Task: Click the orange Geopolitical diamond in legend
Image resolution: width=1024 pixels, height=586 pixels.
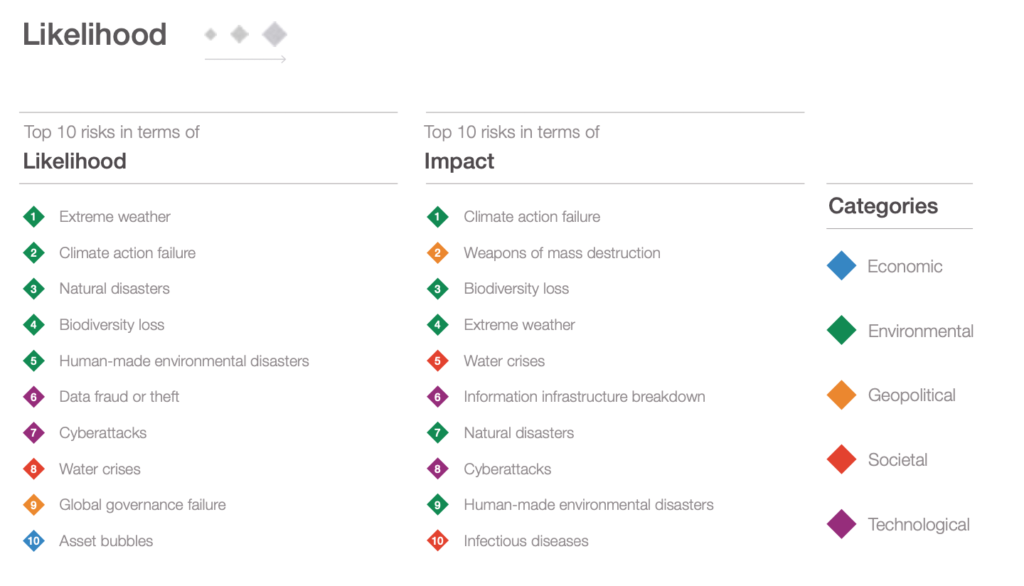Action: click(841, 395)
